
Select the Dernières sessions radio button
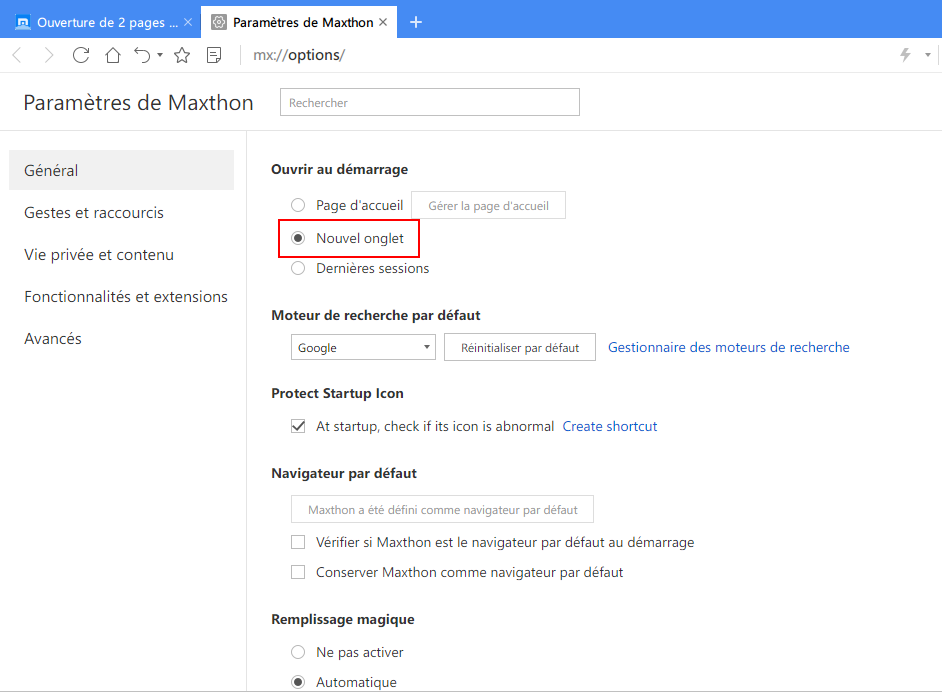tap(298, 268)
